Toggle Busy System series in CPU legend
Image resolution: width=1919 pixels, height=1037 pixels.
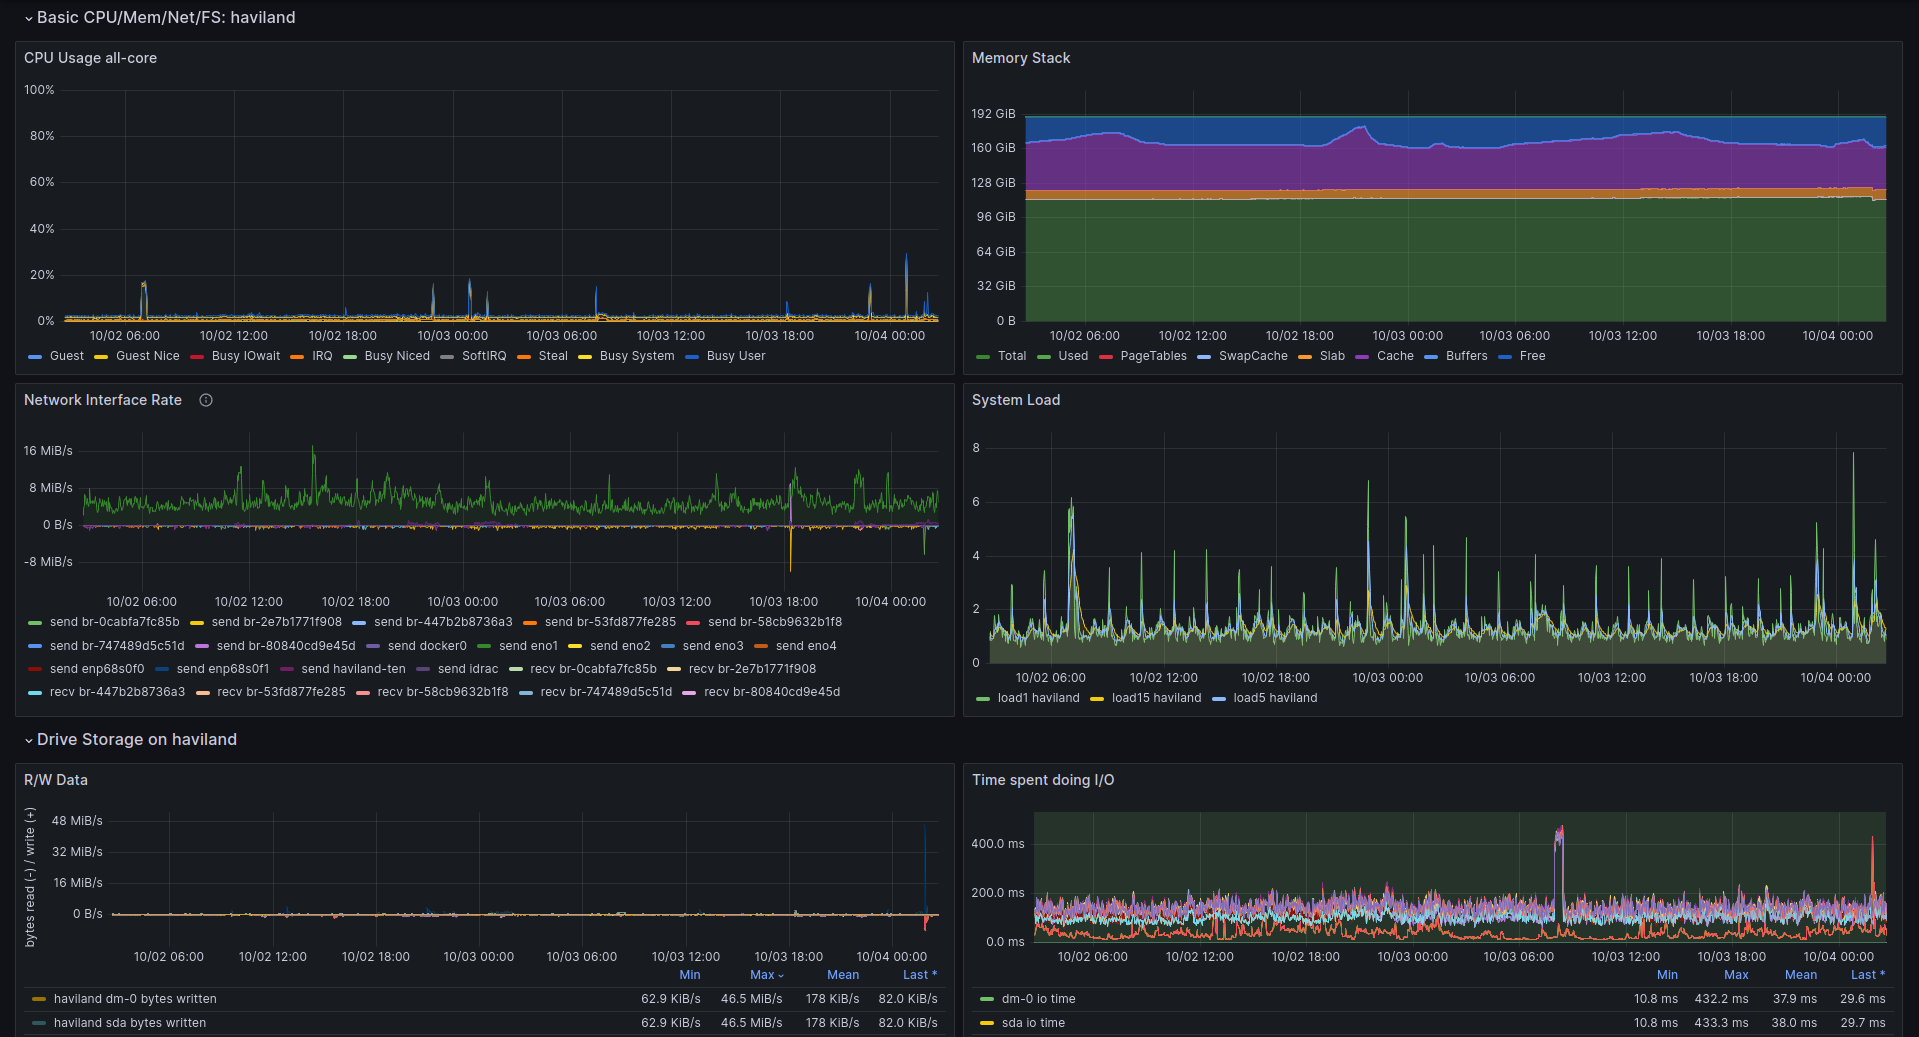pyautogui.click(x=637, y=356)
